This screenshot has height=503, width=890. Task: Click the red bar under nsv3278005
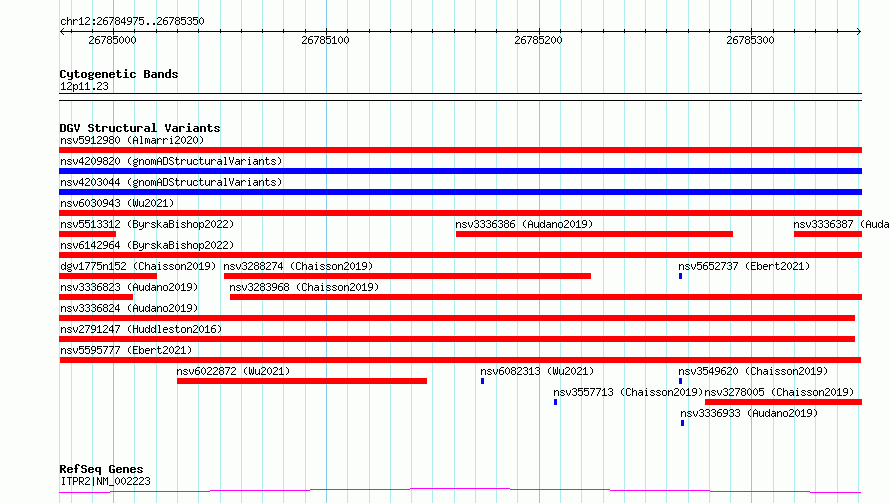[783, 402]
